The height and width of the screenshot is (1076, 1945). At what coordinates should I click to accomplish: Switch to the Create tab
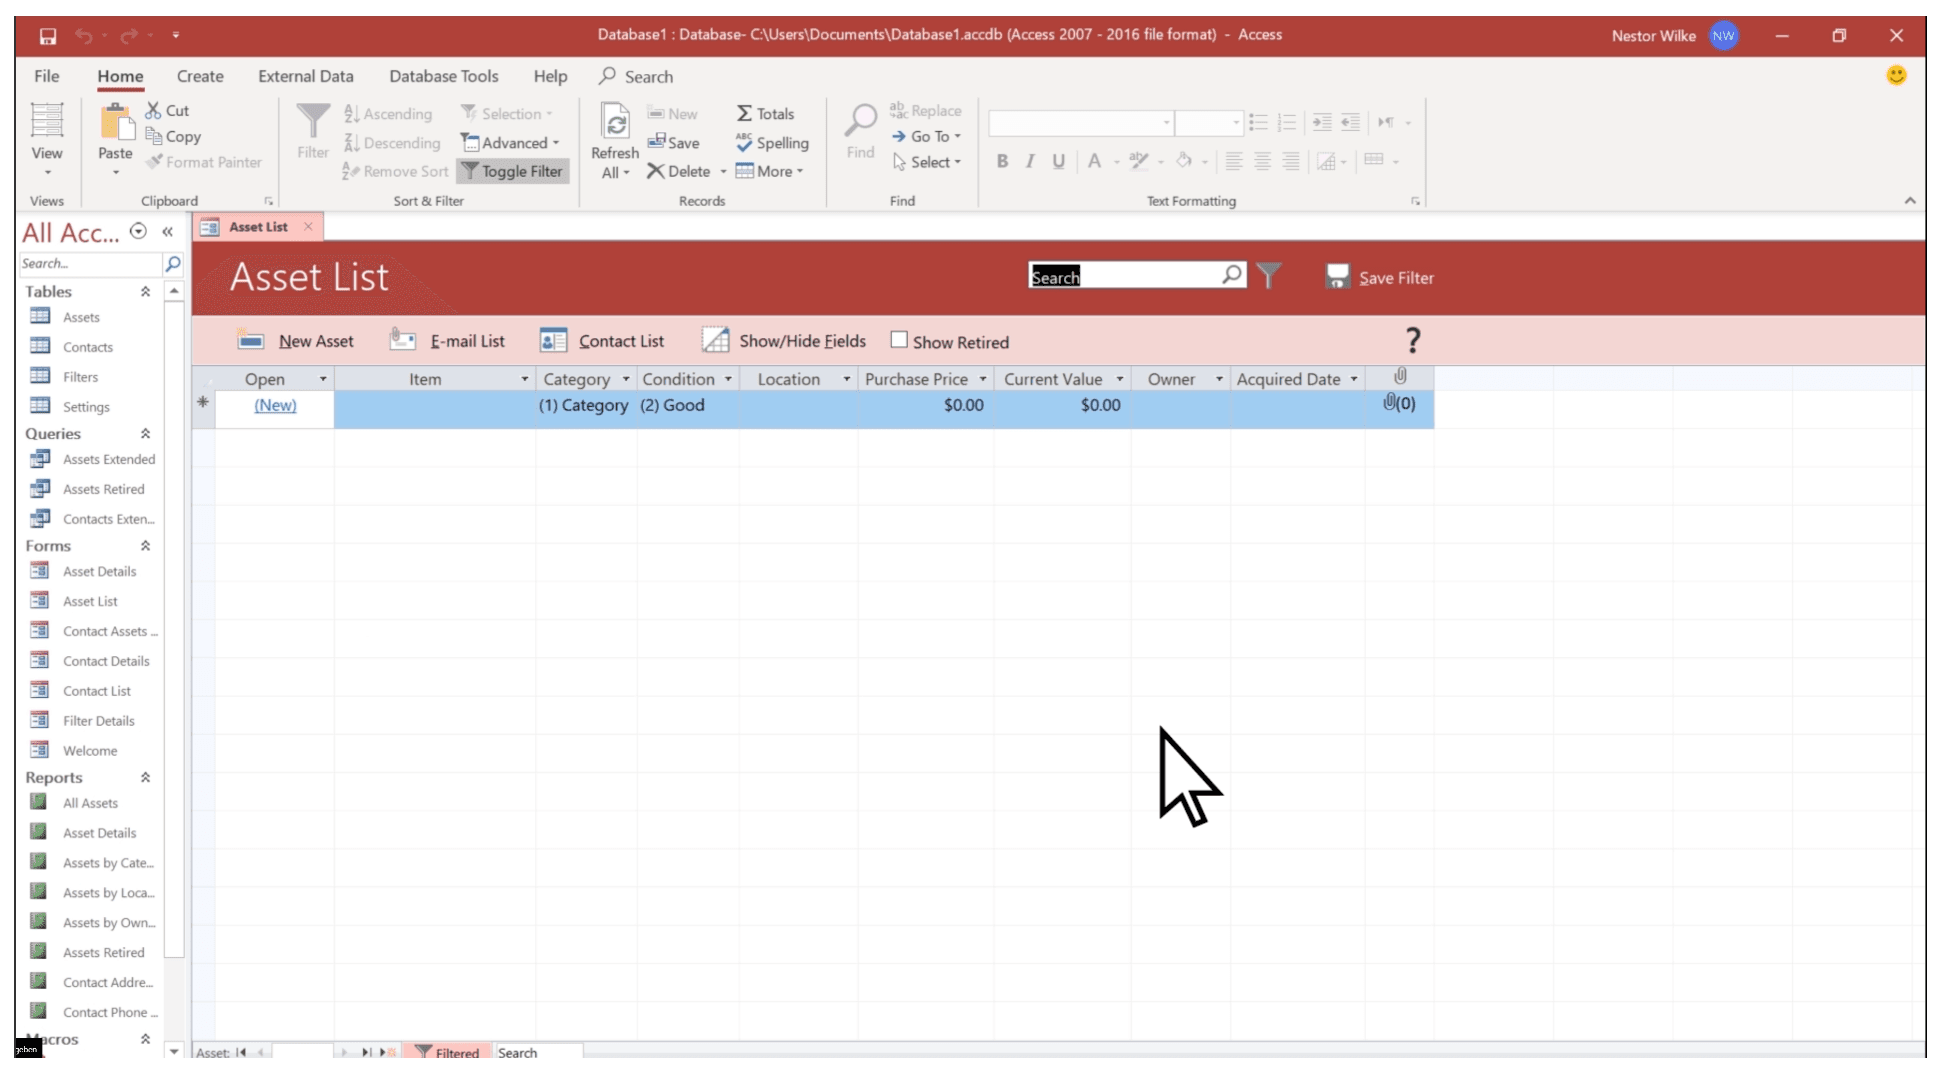tap(200, 76)
